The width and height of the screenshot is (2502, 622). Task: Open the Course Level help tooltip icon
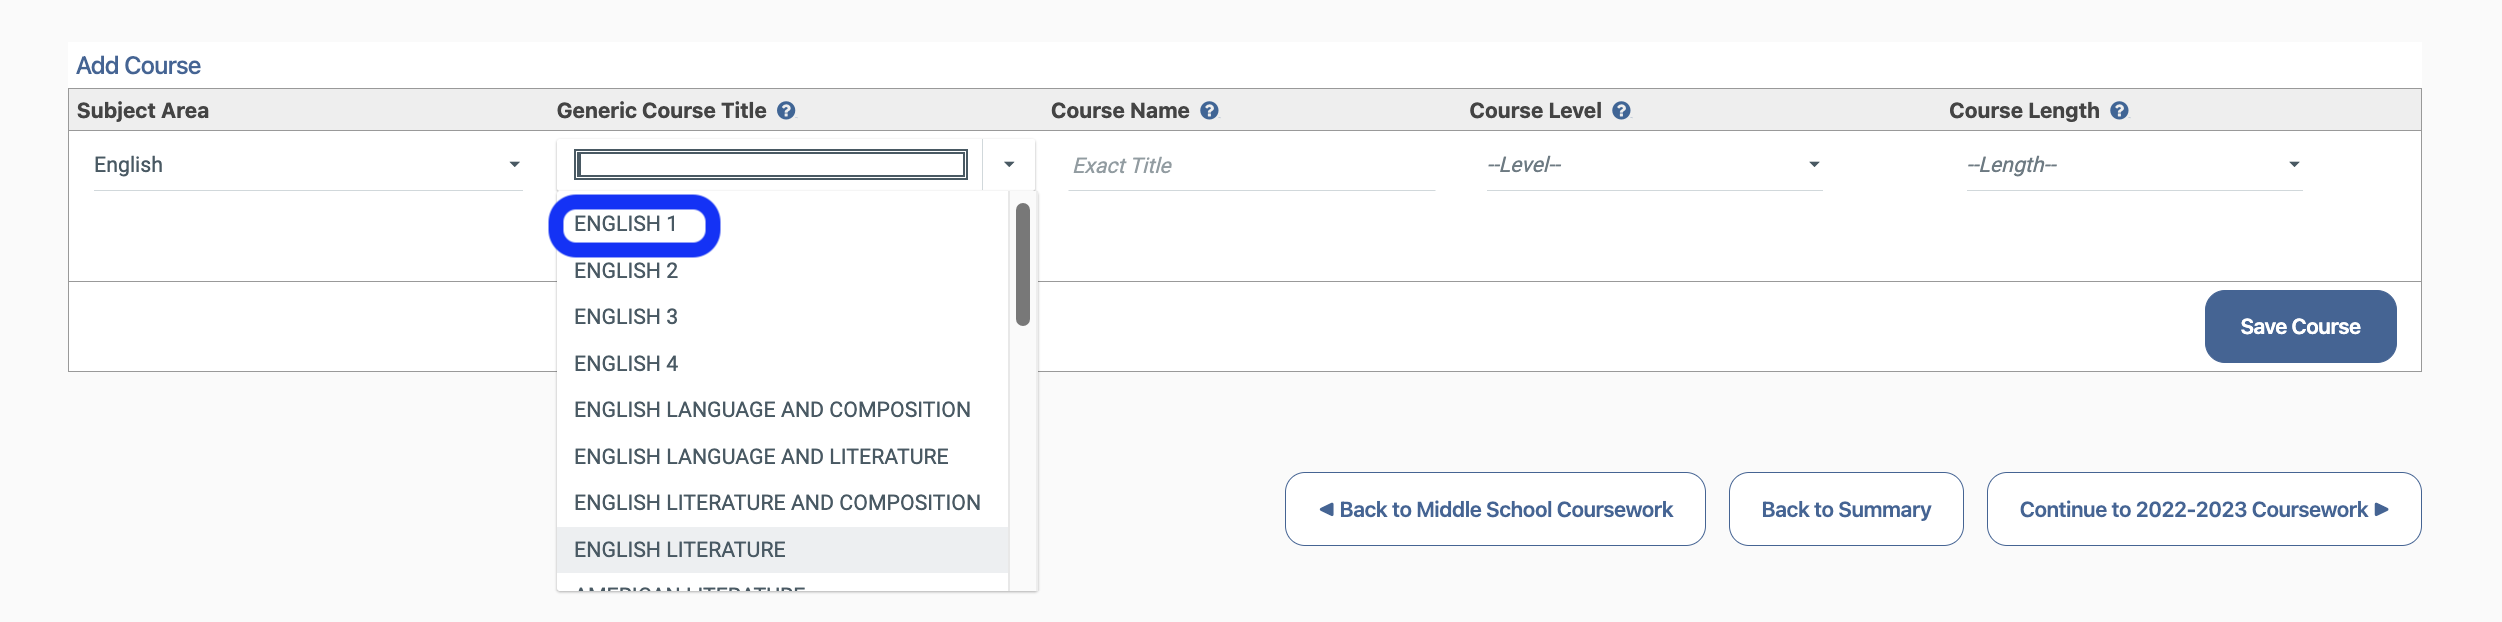tap(1621, 111)
